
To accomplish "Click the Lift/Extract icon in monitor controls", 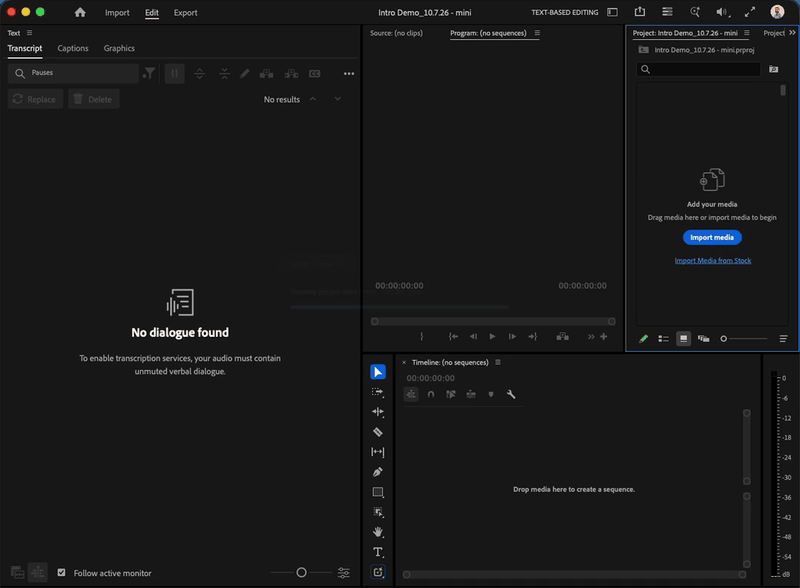I will [x=563, y=336].
